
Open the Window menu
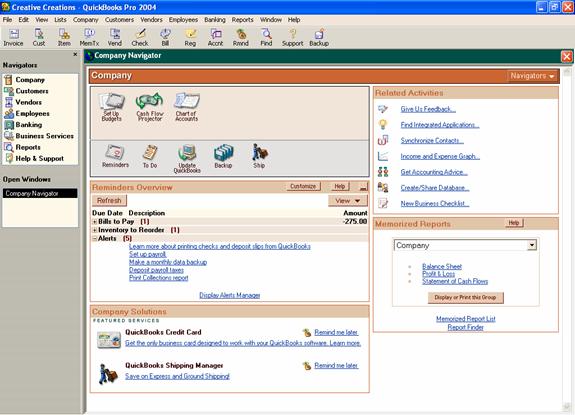click(271, 20)
